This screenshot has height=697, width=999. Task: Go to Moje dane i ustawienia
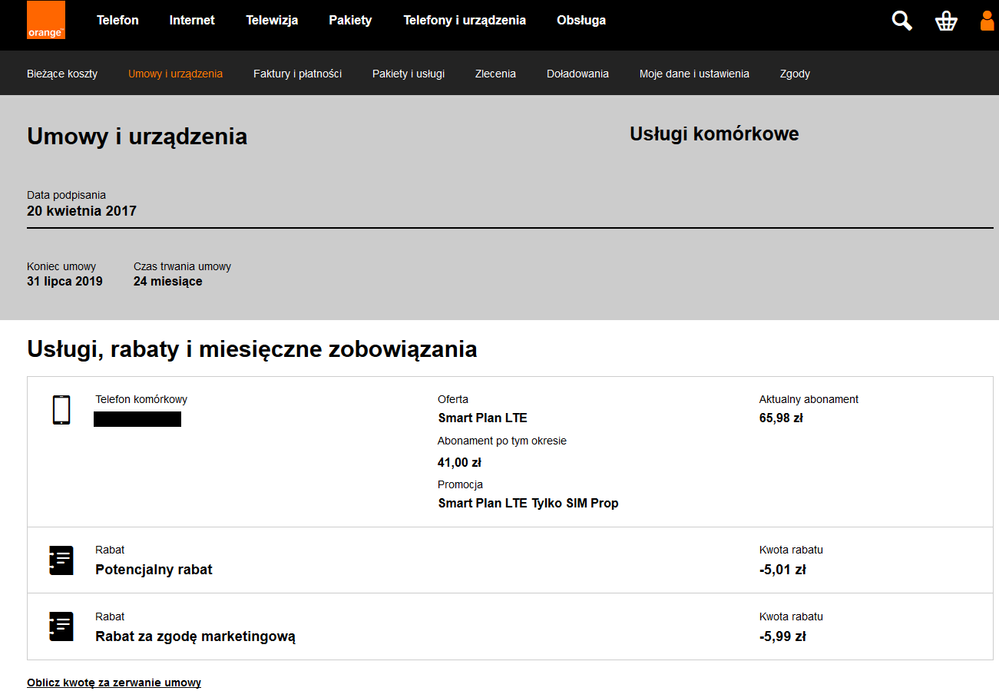(694, 74)
